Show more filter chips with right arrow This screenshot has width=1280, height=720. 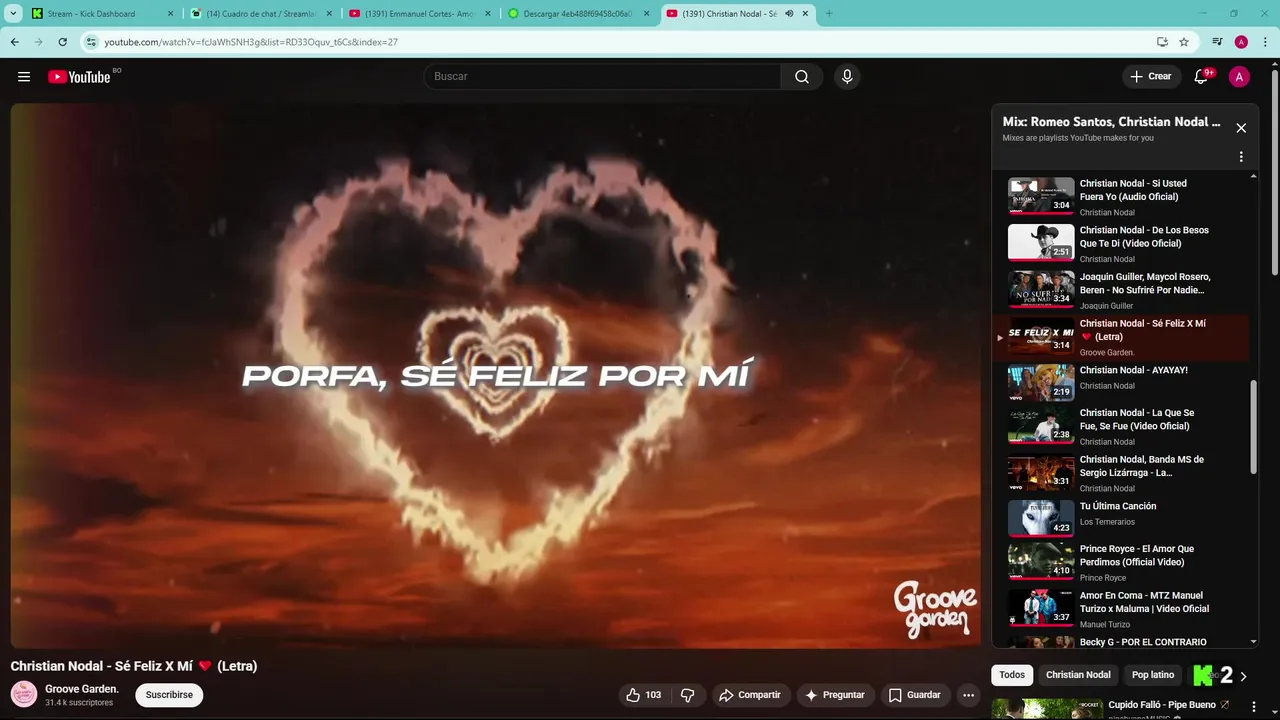1243,676
